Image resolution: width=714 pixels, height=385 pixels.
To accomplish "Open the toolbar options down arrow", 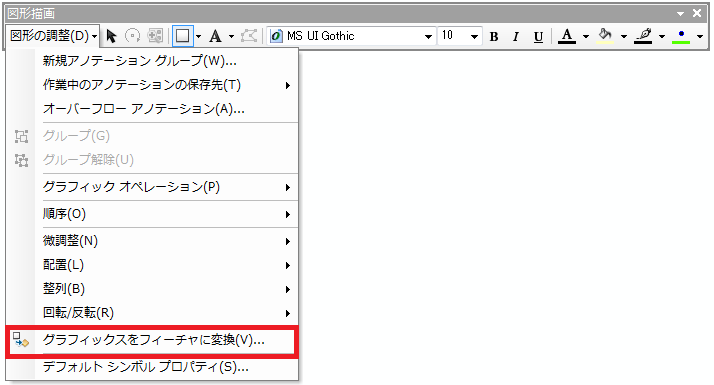I will (x=680, y=14).
